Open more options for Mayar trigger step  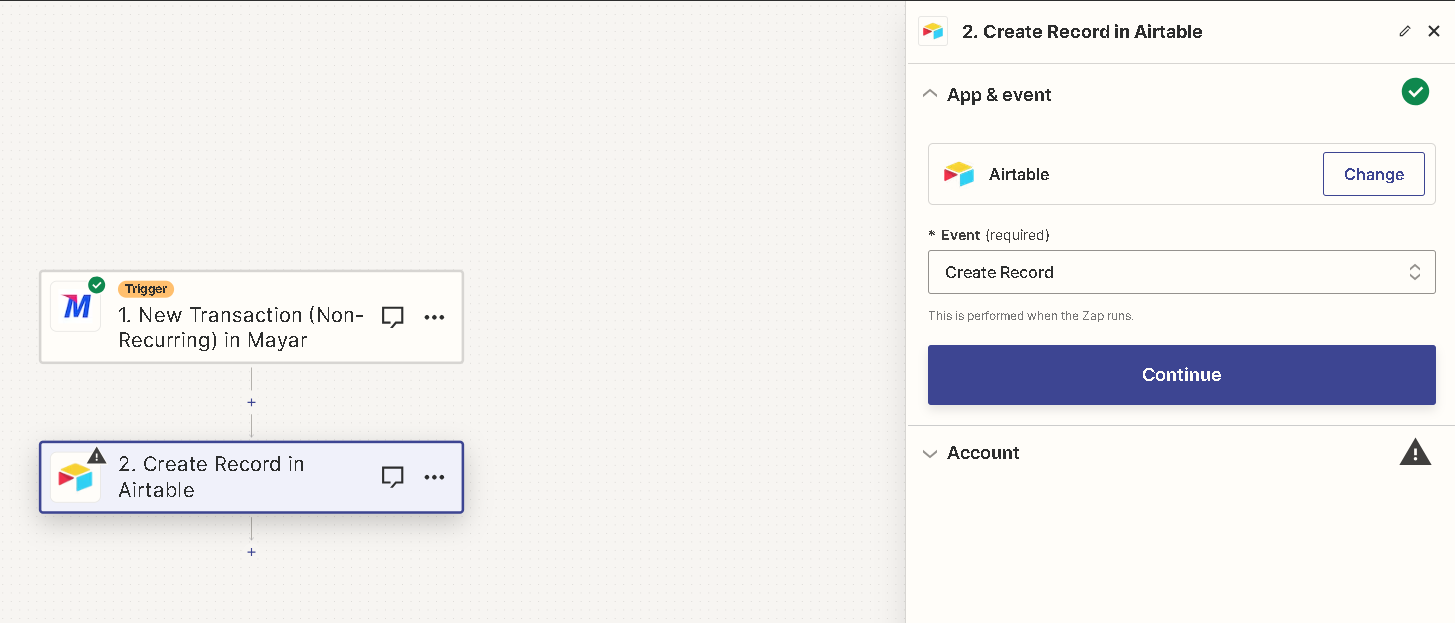point(434,317)
